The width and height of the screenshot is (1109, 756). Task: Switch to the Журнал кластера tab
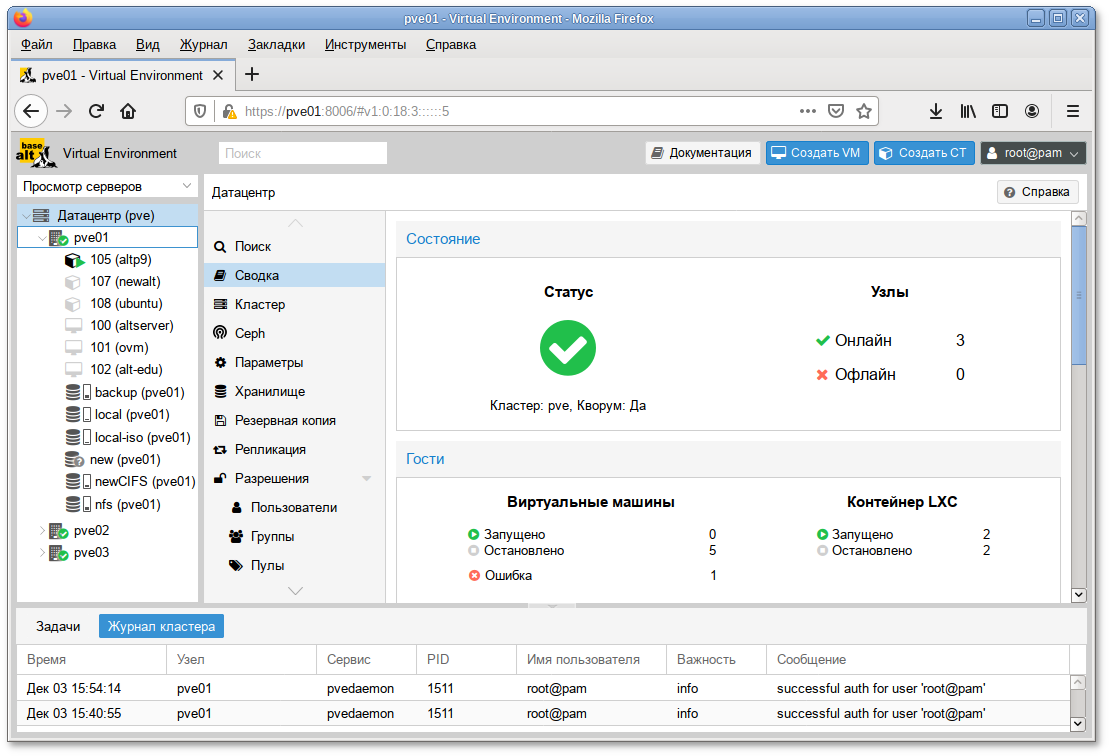point(161,627)
